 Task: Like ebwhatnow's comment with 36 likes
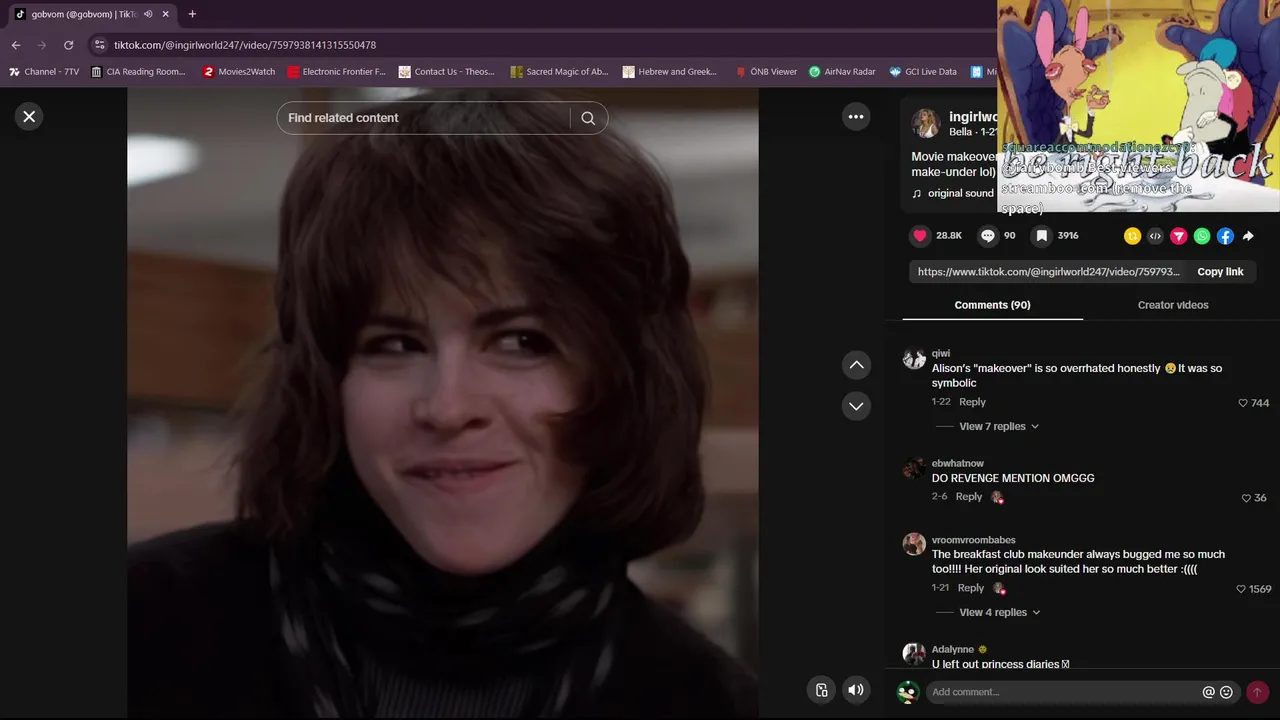coord(1246,498)
